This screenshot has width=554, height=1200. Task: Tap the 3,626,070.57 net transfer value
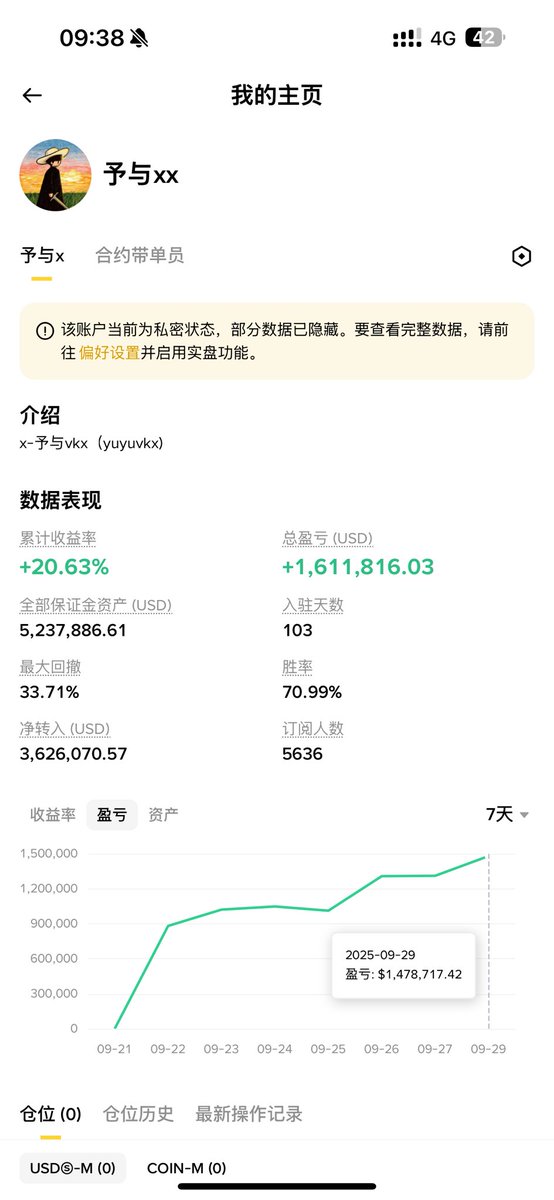[x=73, y=754]
